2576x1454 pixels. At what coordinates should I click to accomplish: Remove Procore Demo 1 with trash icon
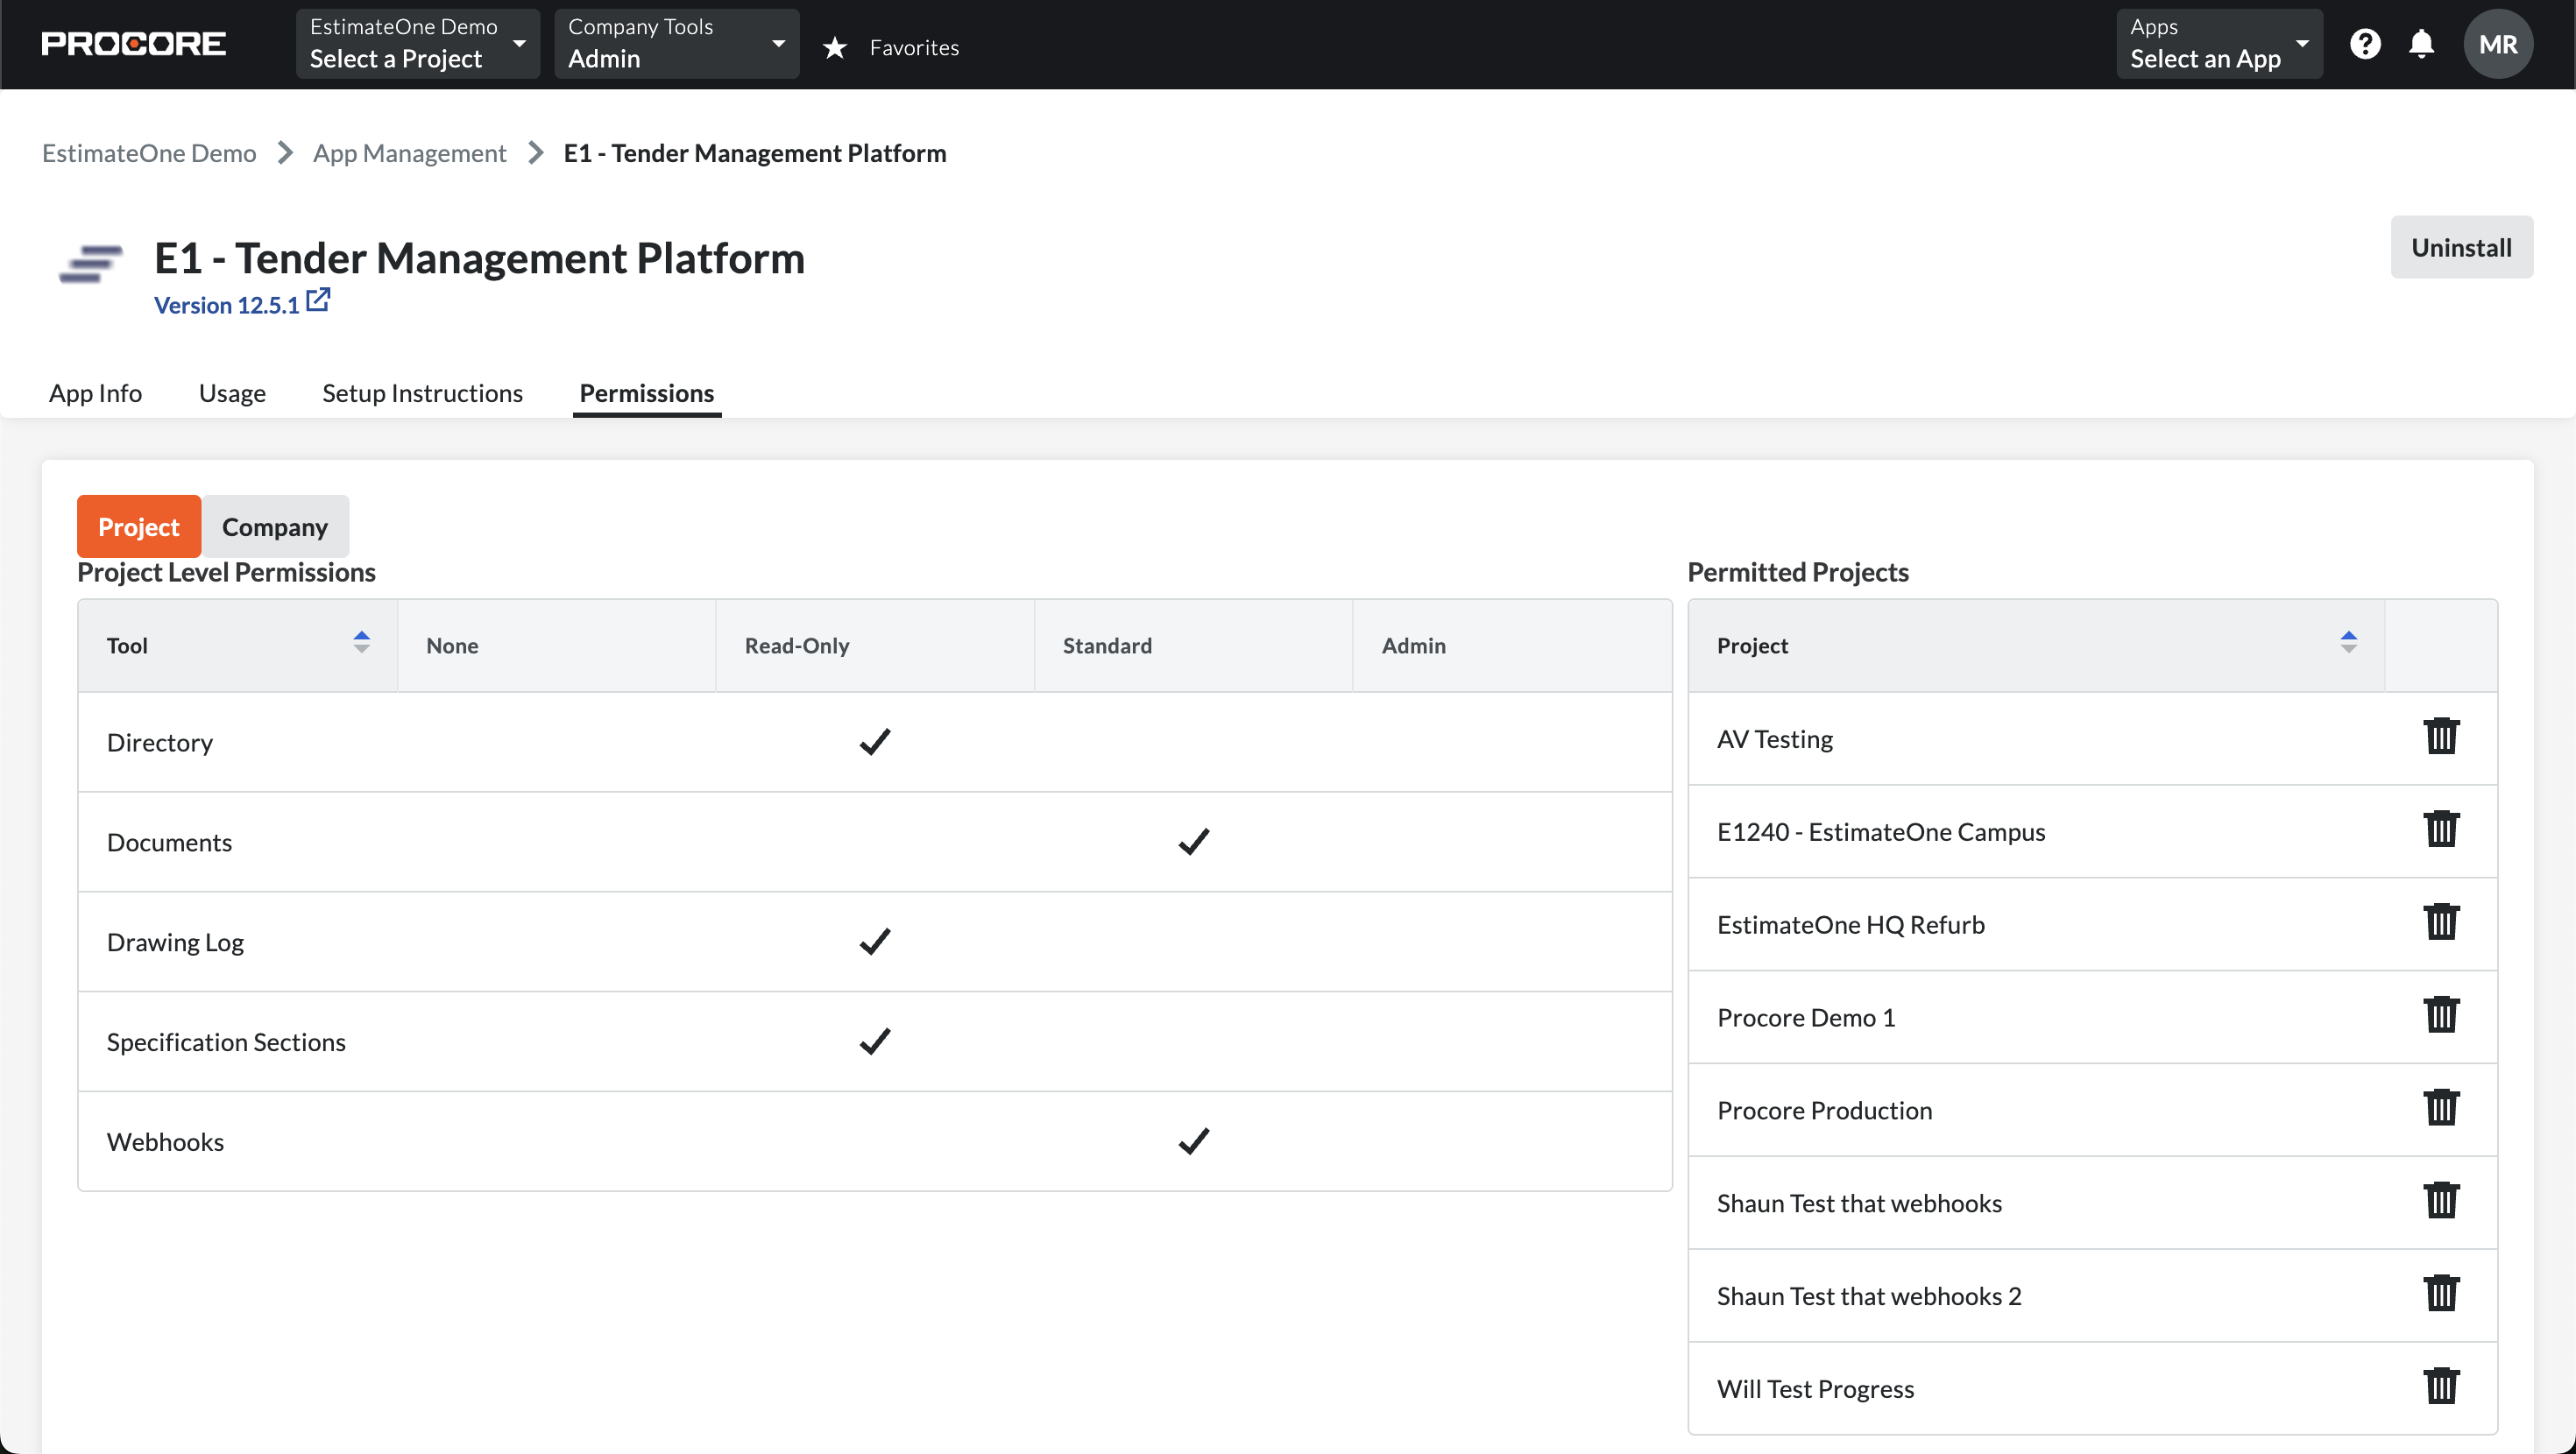tap(2441, 1015)
